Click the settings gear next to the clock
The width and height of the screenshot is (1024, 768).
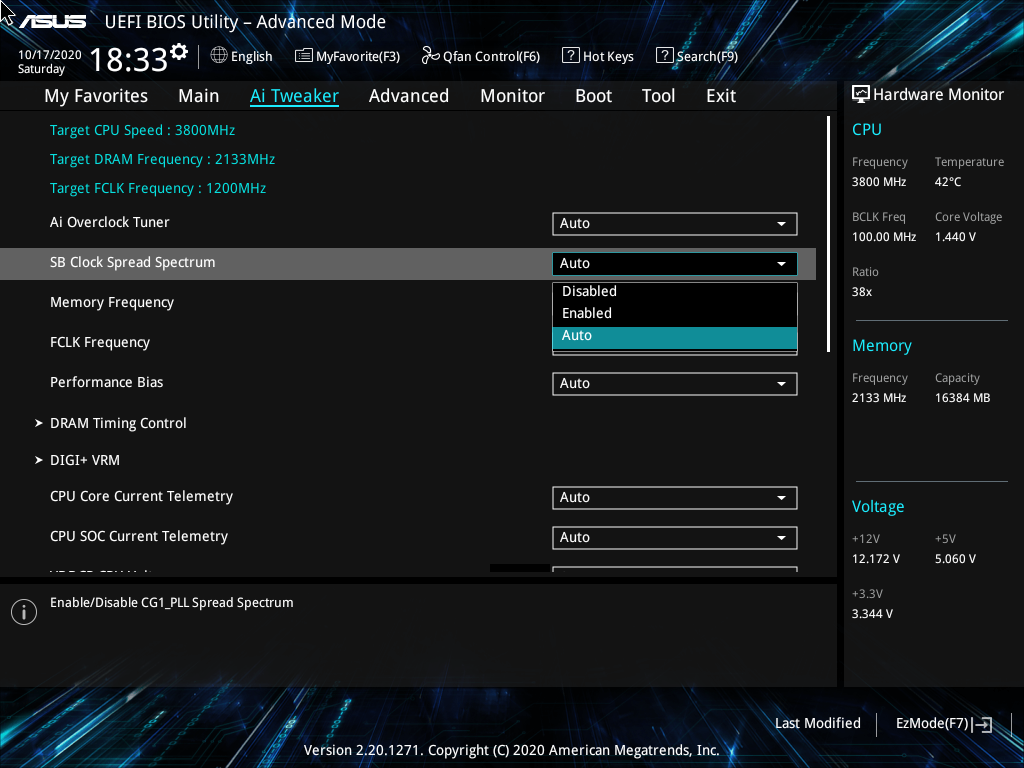179,52
